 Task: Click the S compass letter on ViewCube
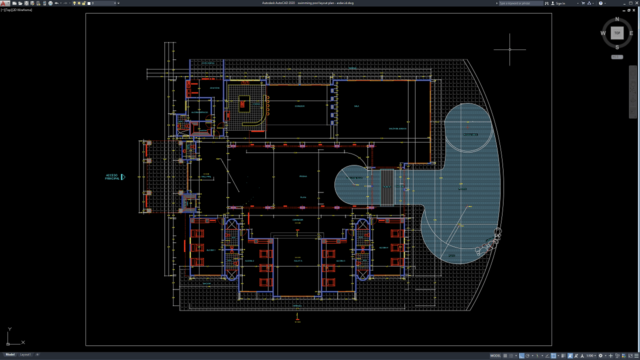tap(617, 47)
